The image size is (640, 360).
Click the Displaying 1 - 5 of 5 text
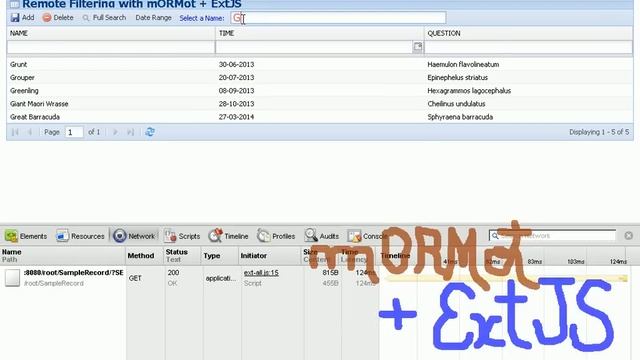pos(599,132)
